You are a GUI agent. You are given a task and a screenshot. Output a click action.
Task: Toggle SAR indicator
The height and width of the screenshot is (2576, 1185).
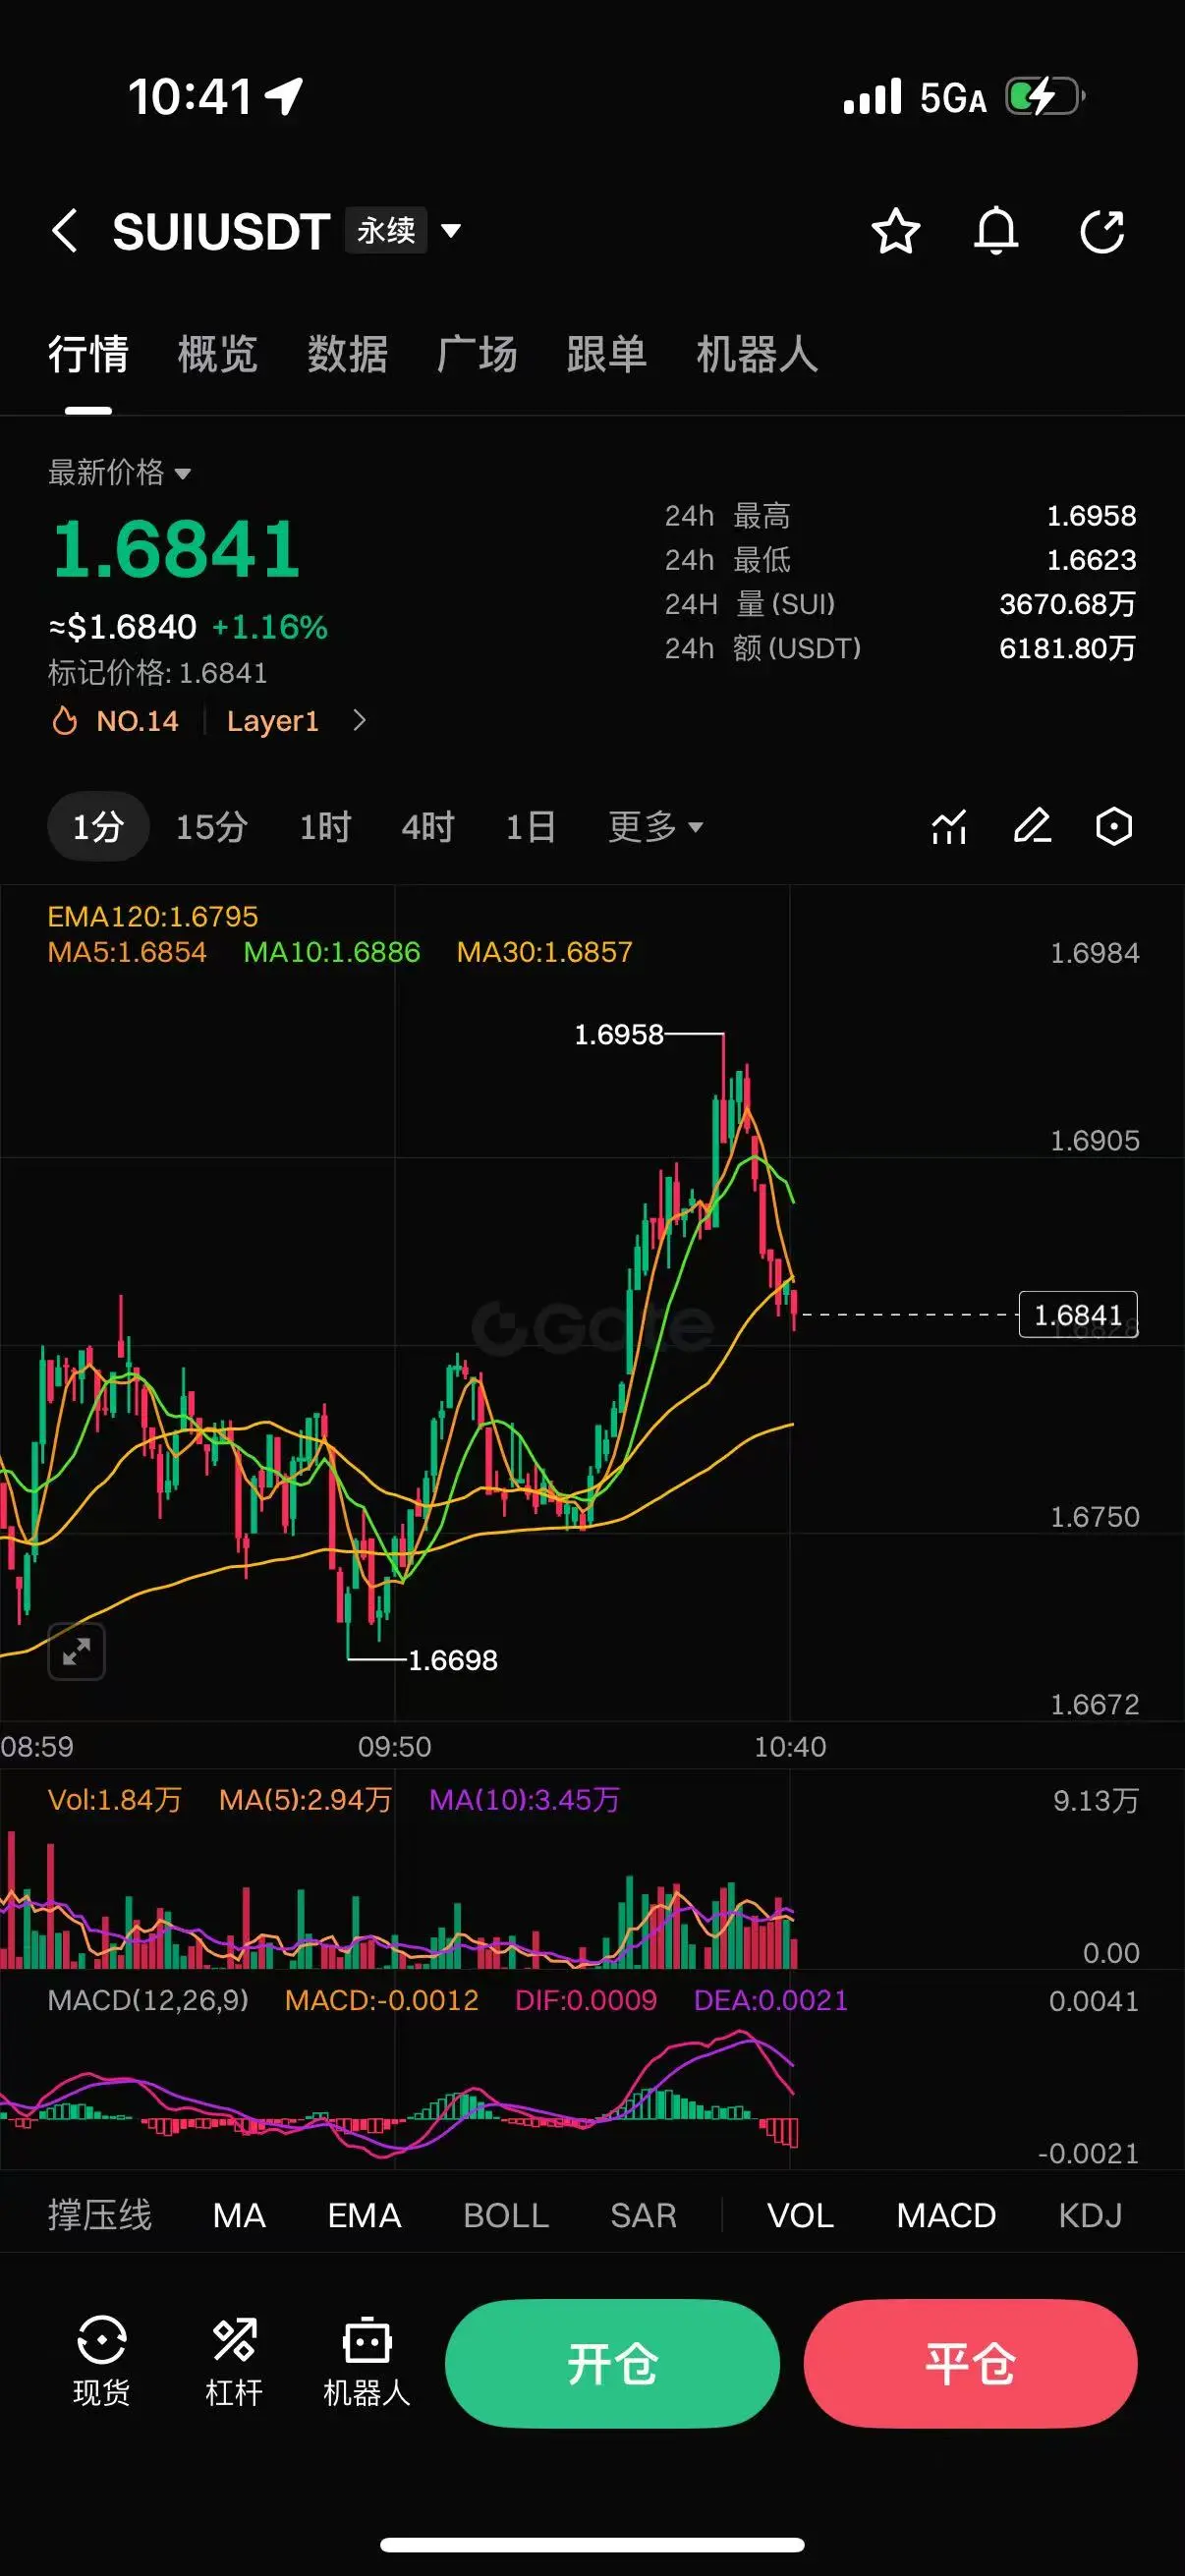coord(644,2215)
